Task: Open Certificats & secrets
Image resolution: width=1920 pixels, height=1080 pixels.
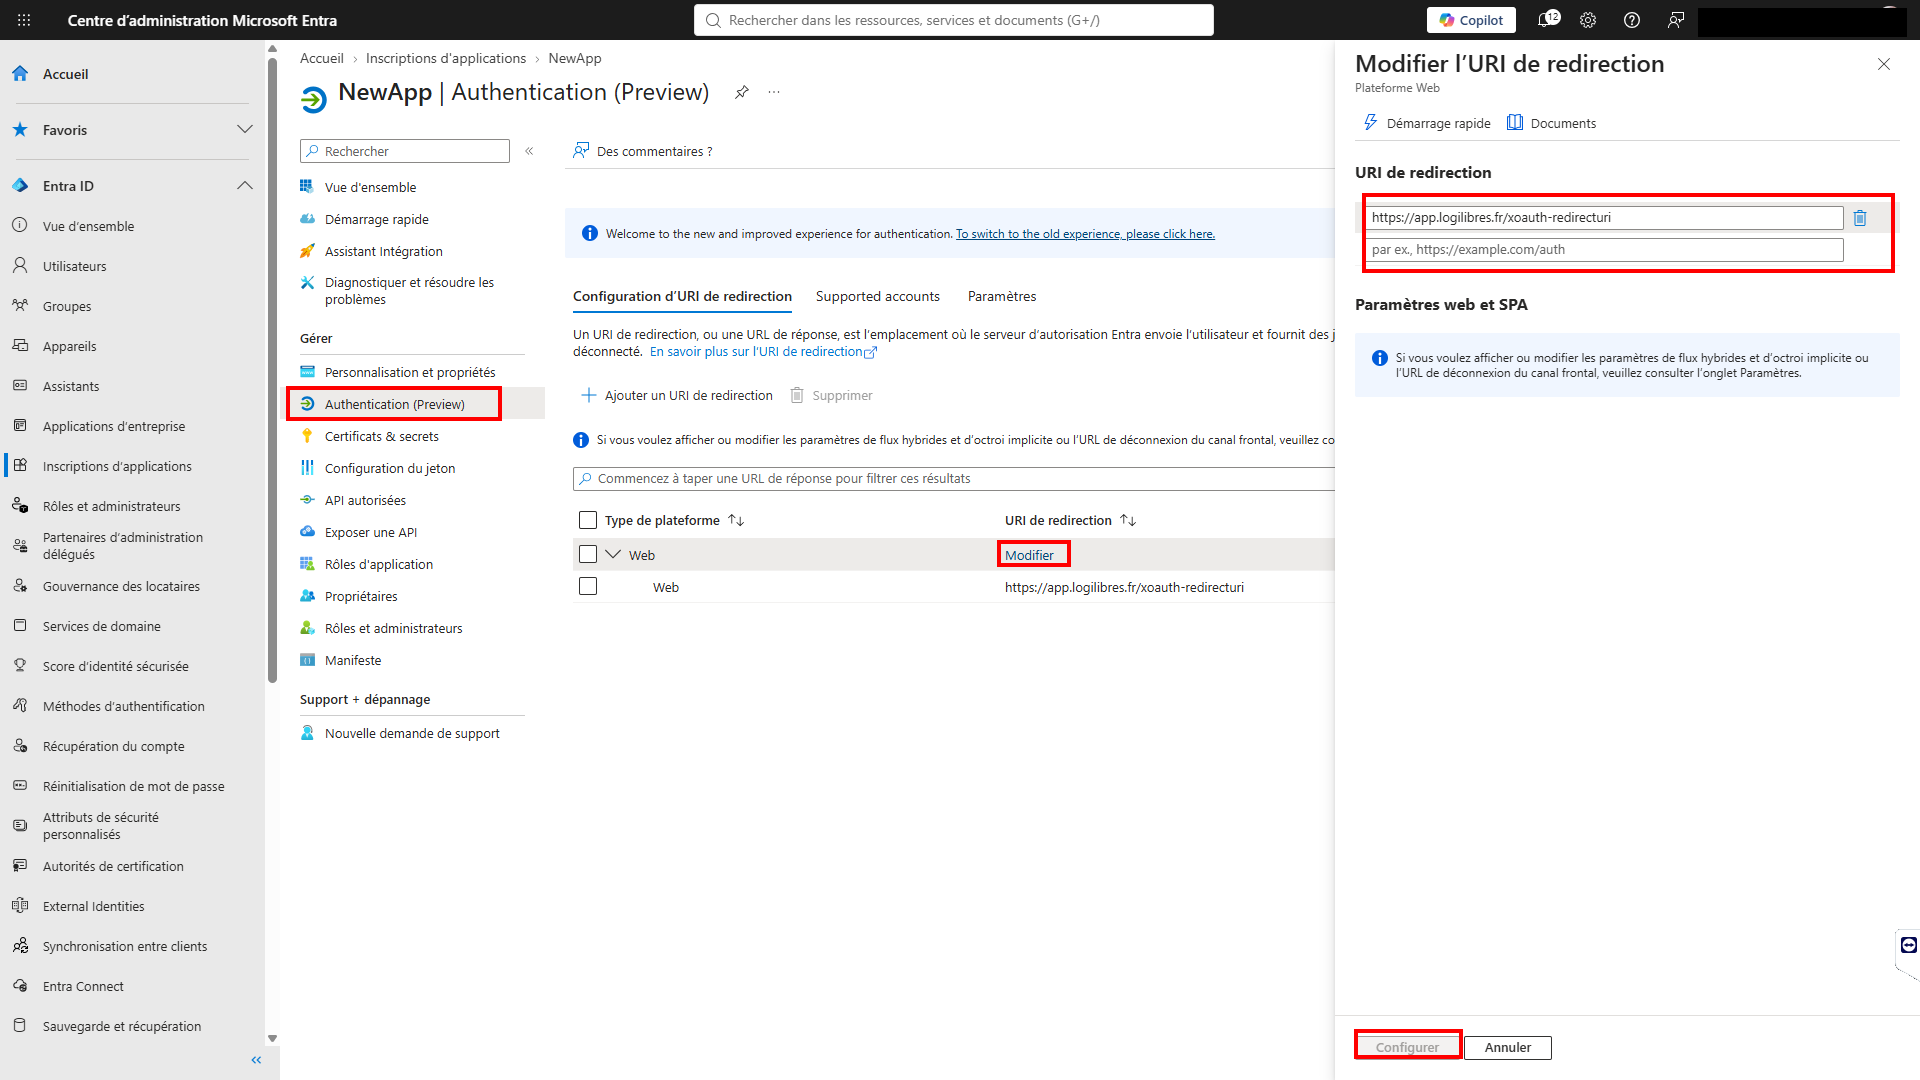Action: pyautogui.click(x=381, y=436)
